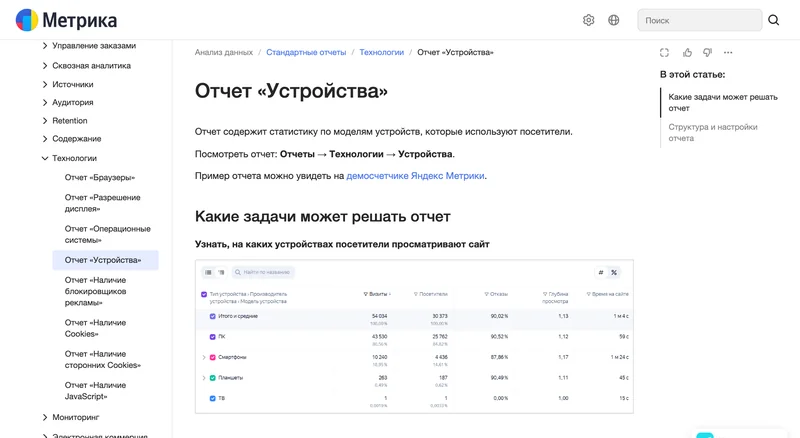Expand Сквозная аналитика section
800x438 pixels.
pyautogui.click(x=86, y=65)
